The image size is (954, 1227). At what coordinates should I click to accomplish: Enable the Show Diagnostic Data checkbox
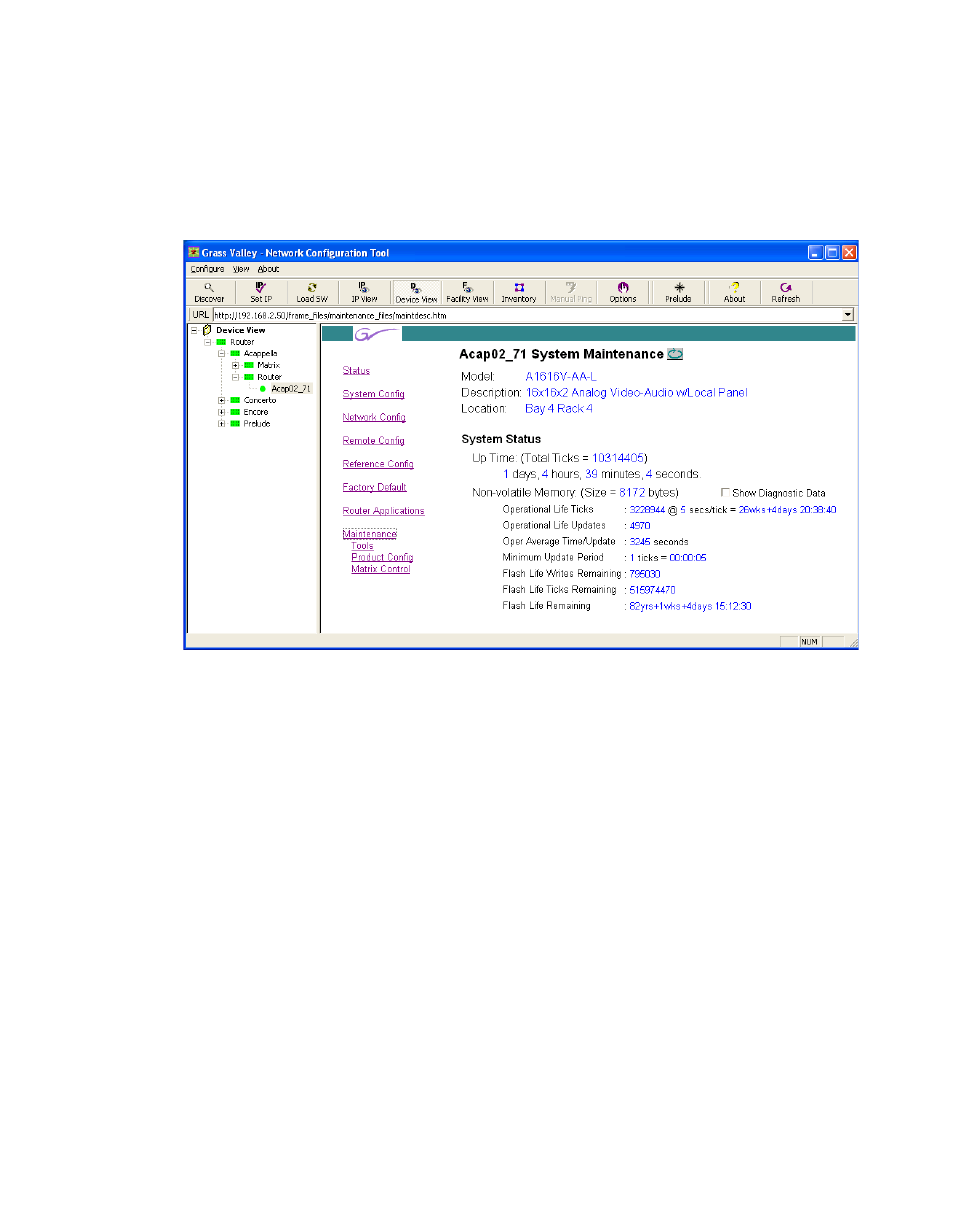click(725, 492)
